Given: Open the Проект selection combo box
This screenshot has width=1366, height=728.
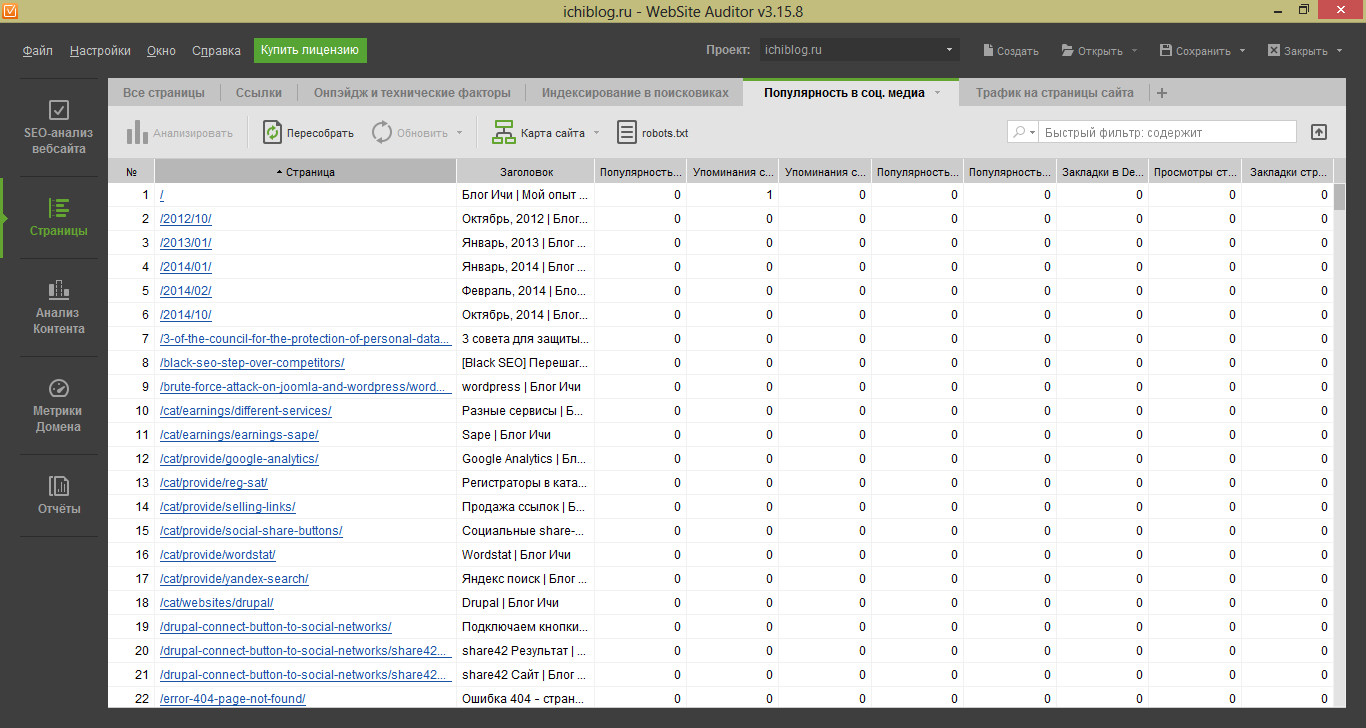Looking at the screenshot, I should click(858, 50).
